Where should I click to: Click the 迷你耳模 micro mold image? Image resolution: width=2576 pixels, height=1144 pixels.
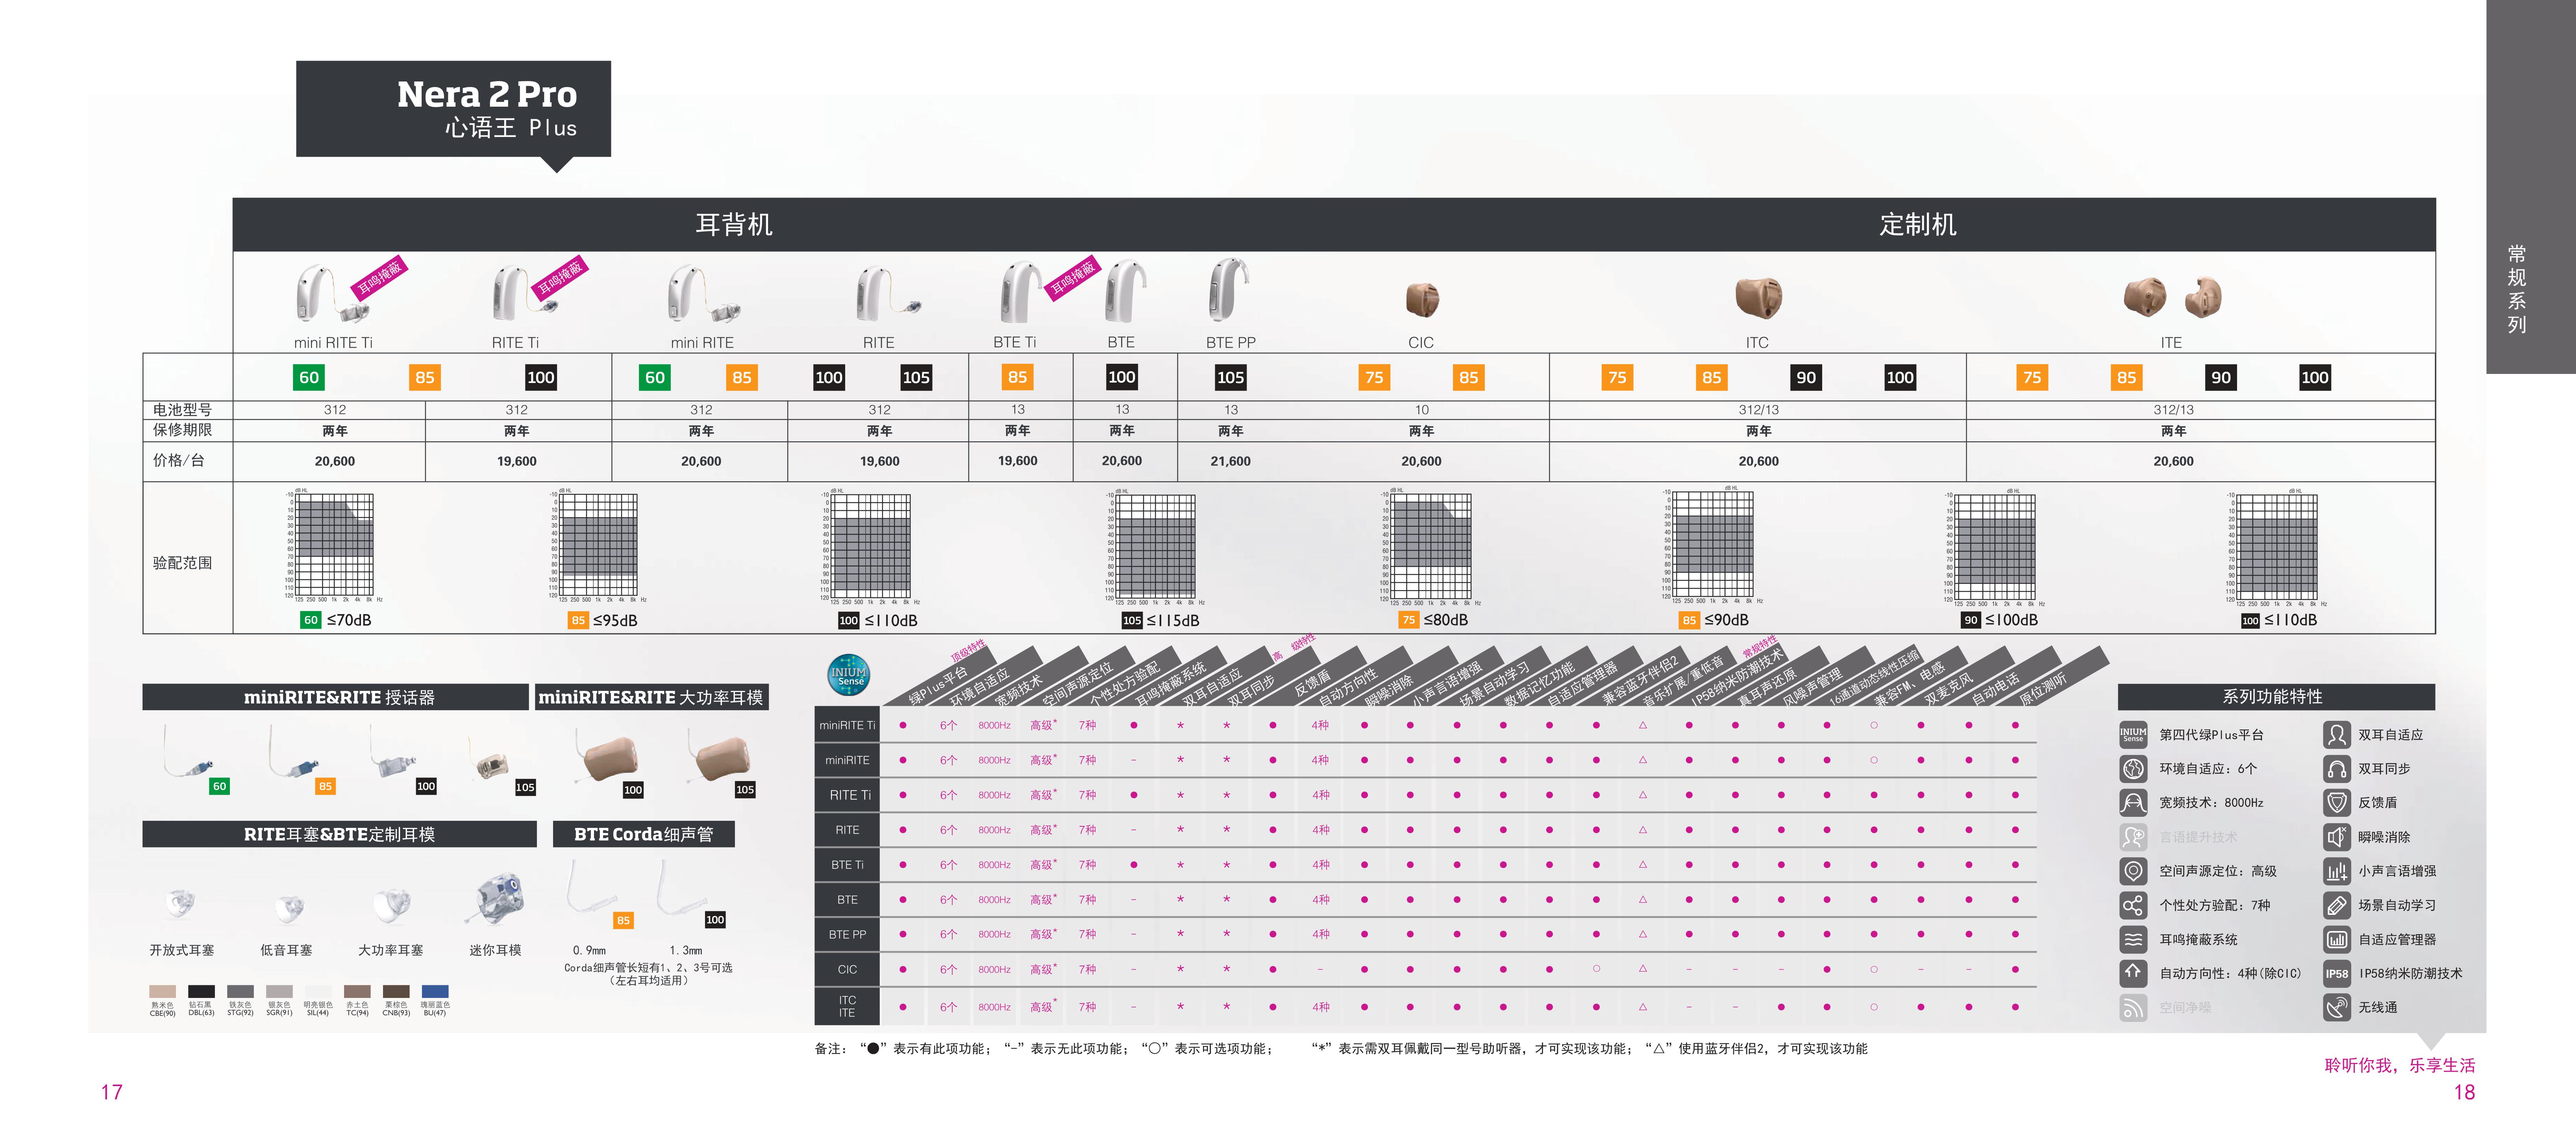496,898
